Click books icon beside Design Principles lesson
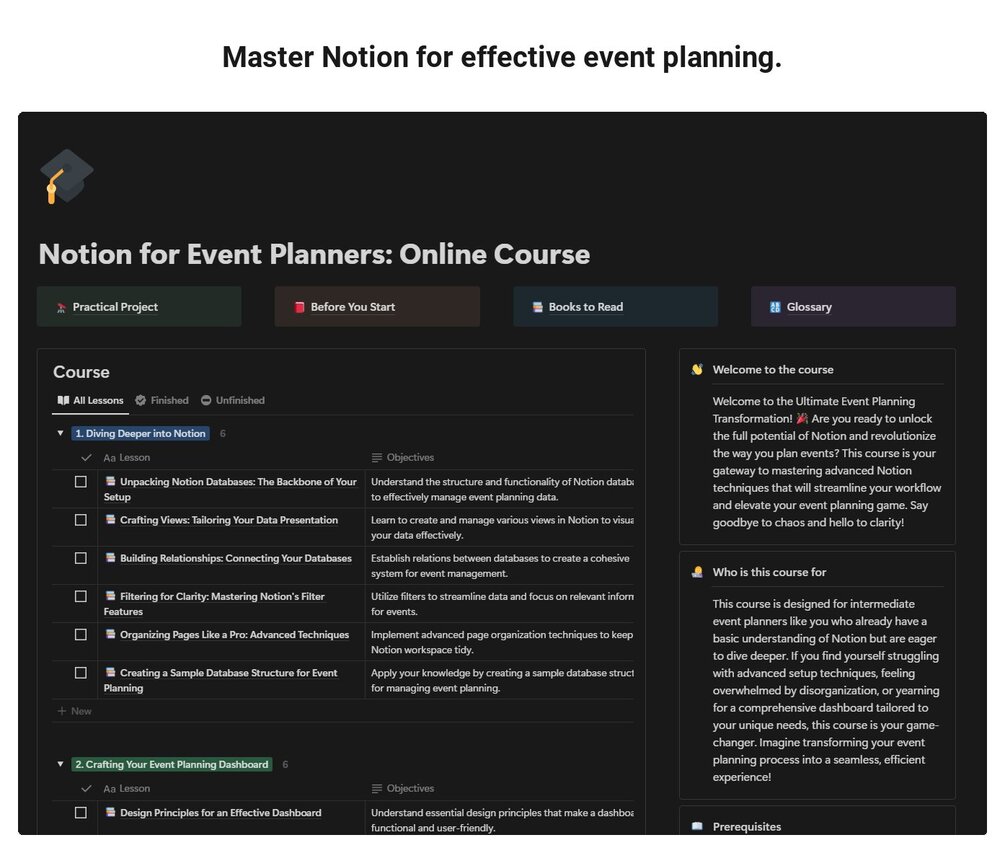The image size is (1005, 853). (x=110, y=813)
